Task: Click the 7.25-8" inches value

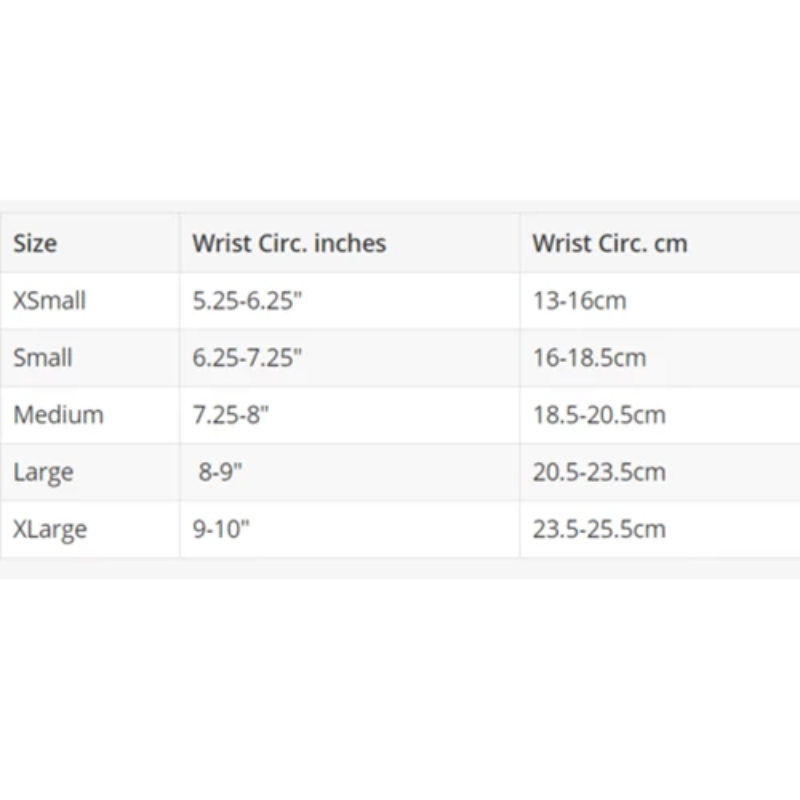Action: point(231,415)
